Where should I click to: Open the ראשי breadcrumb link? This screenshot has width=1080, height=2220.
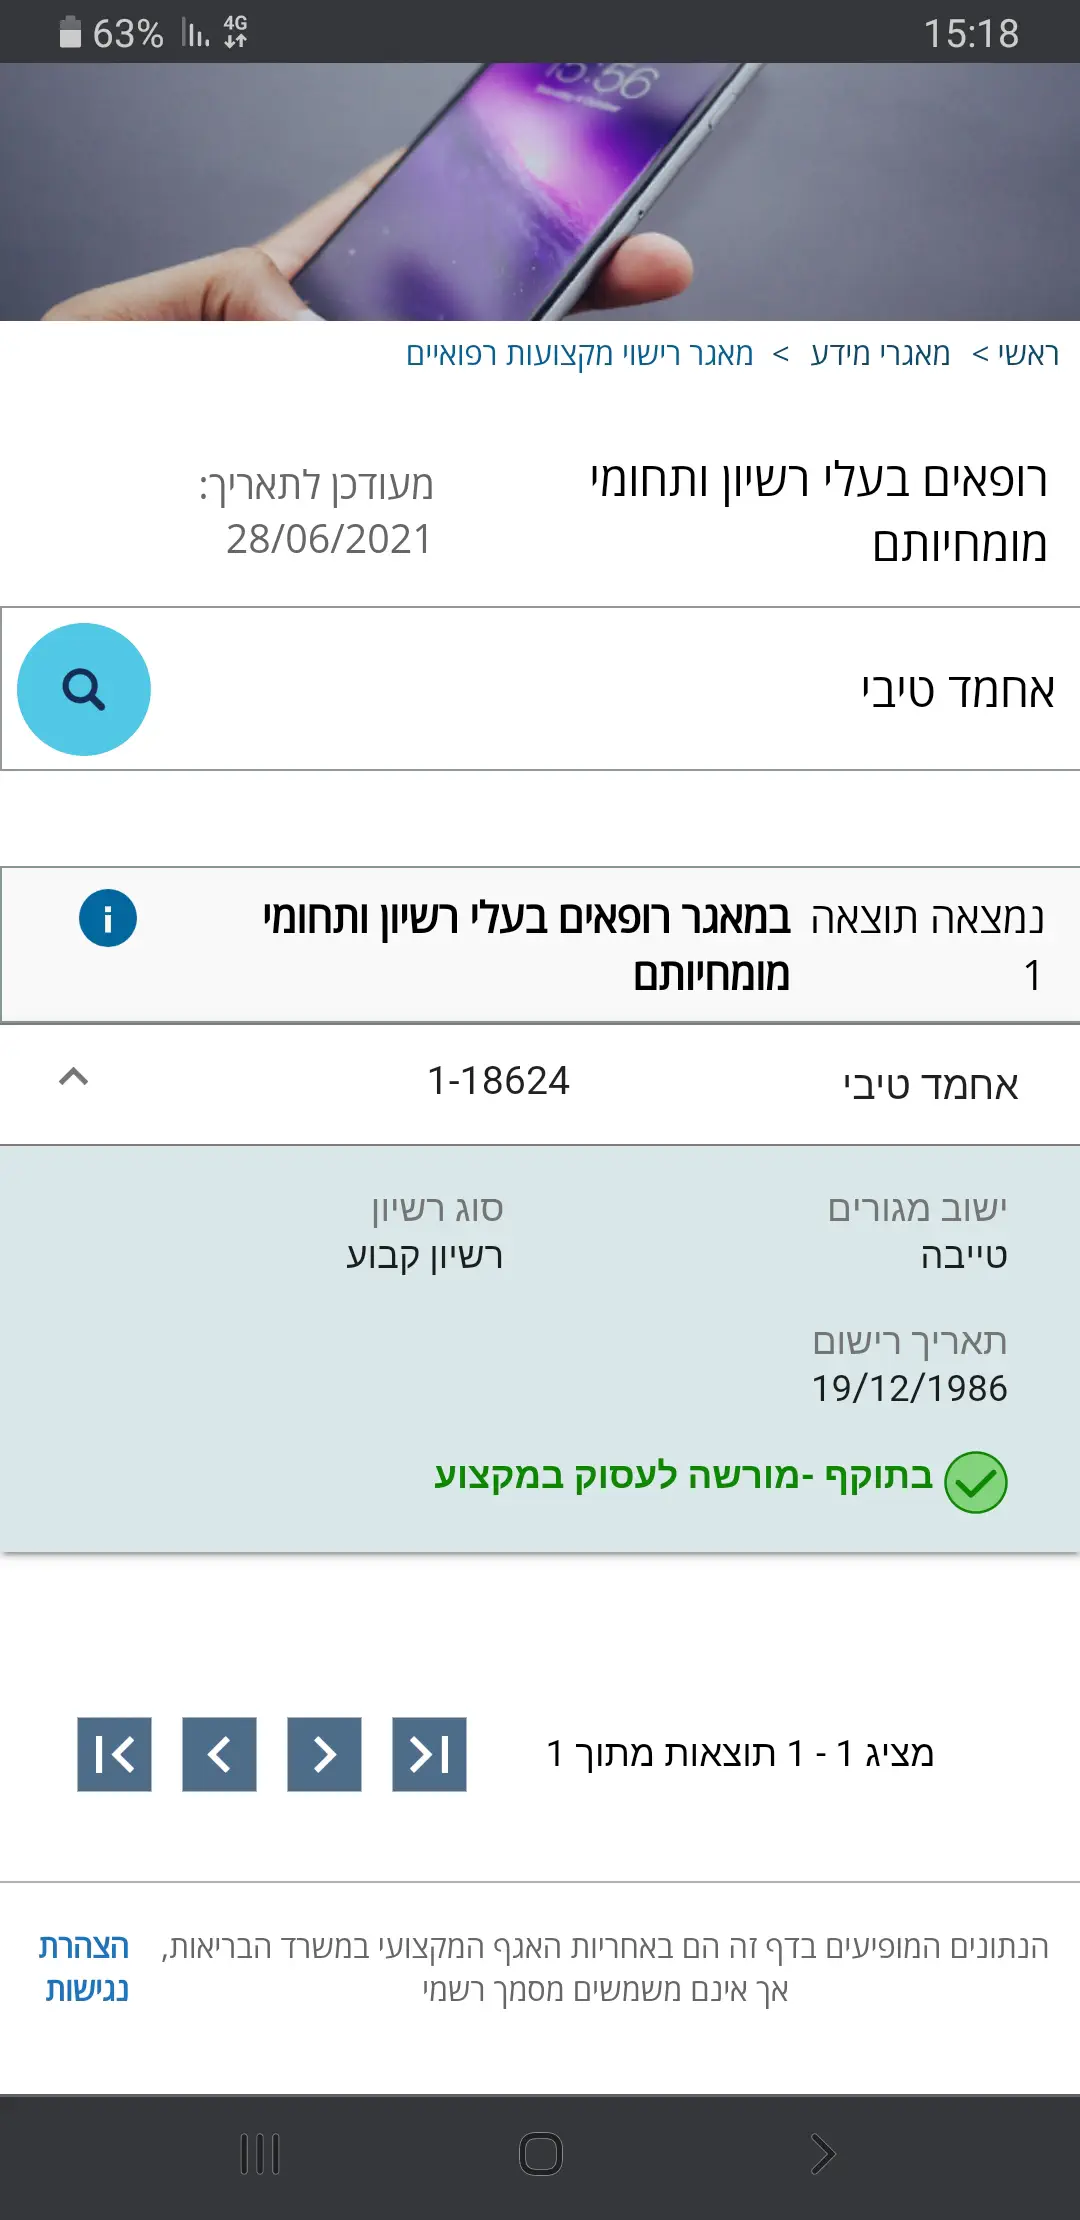[1028, 354]
